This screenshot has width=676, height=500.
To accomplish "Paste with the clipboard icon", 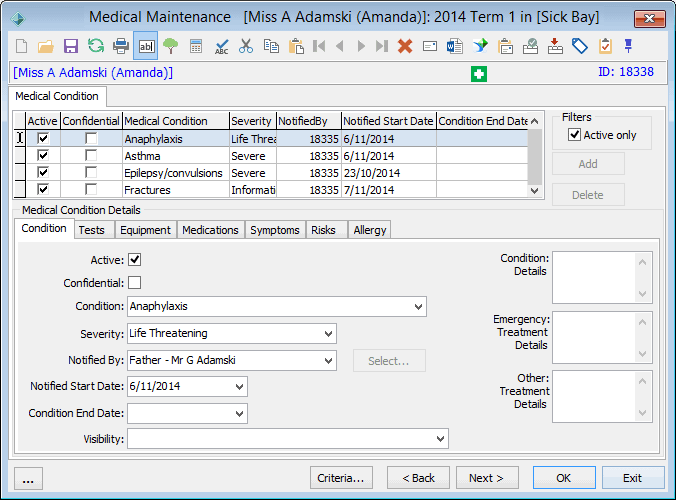I will [296, 46].
